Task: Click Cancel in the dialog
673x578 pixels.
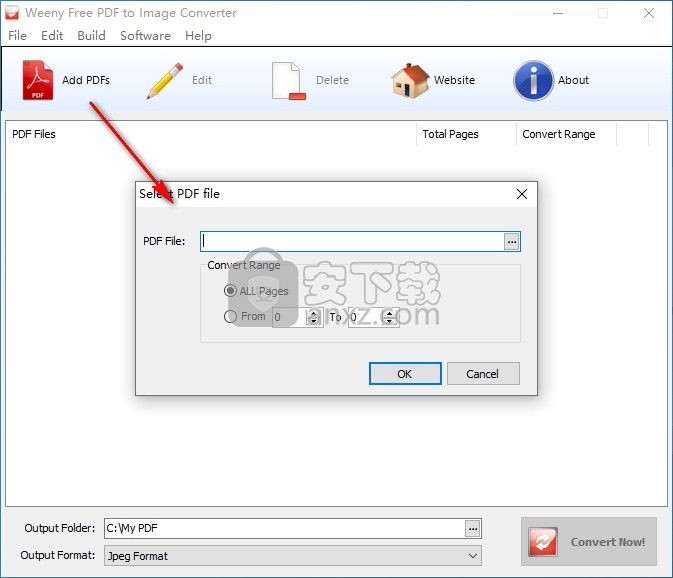Action: (x=483, y=374)
